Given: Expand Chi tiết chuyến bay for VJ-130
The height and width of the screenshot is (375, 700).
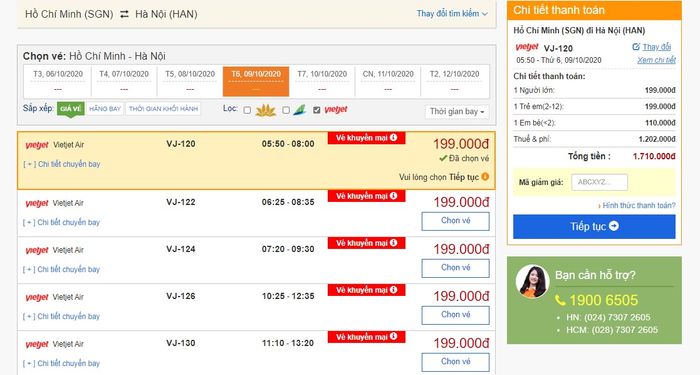Looking at the screenshot, I should coord(62,363).
